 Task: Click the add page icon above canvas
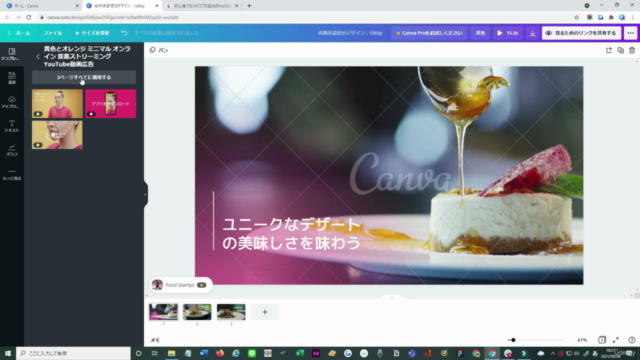click(609, 50)
